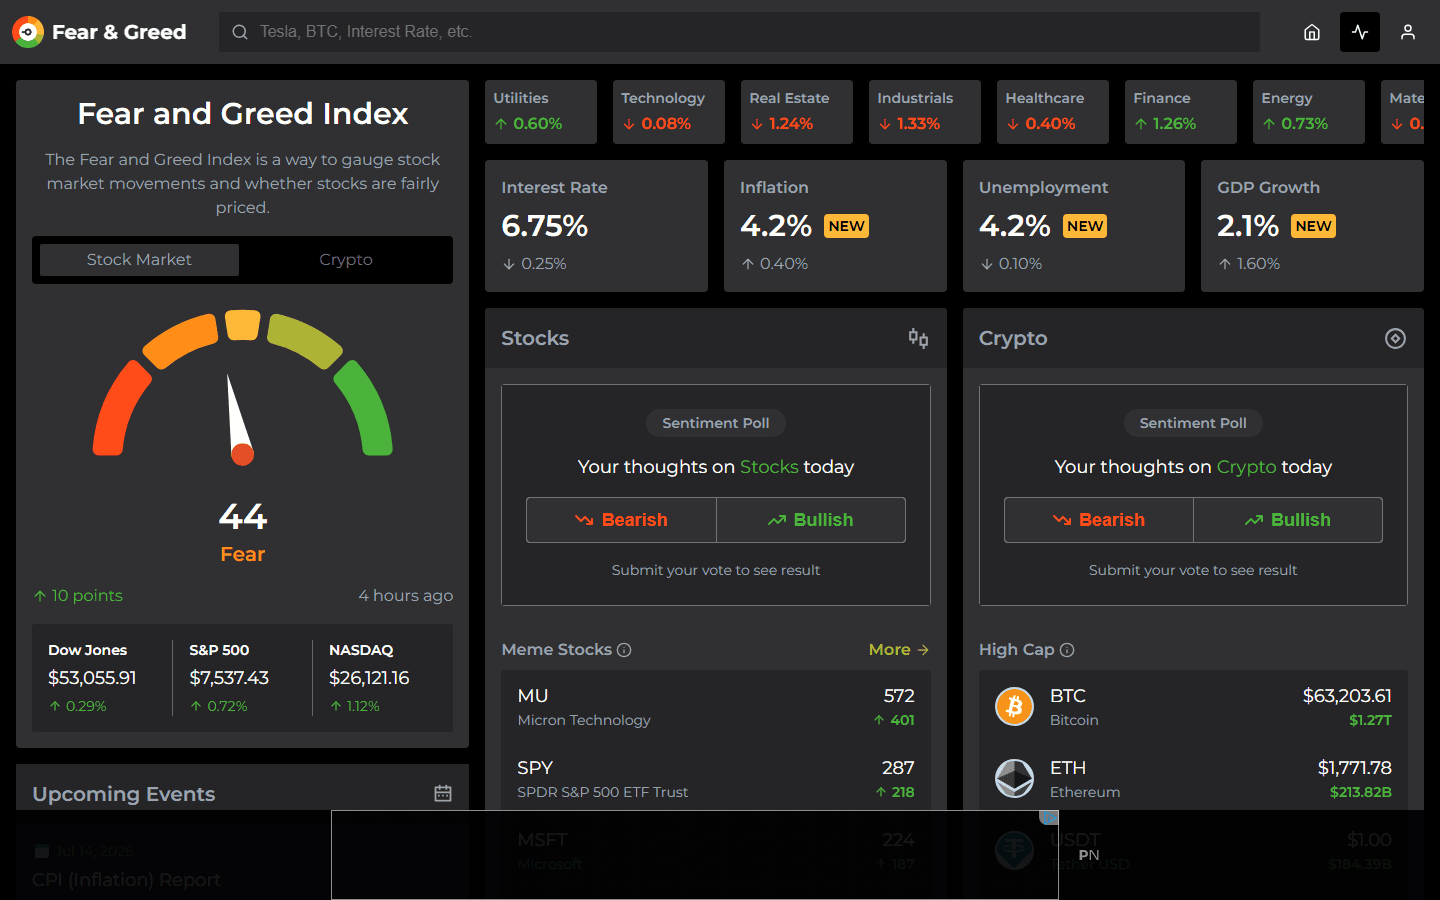Open the GDP Growth 2.1% card
Viewport: 1440px width, 900px height.
[1312, 226]
